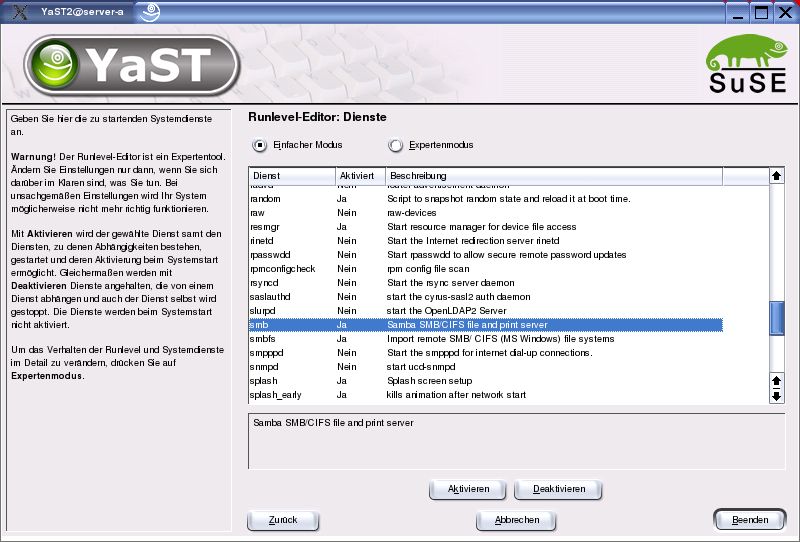Screen dimensions: 800x542
Task: Click the X window menu icon in title bar
Action: [x=20, y=11]
